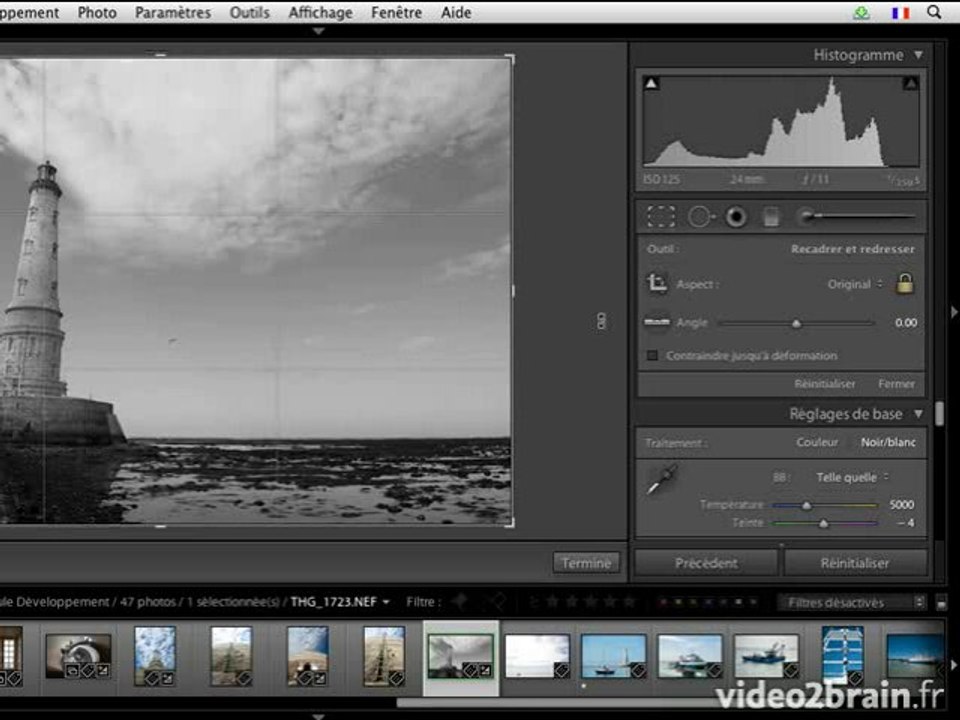Image resolution: width=960 pixels, height=720 pixels.
Task: Enable Contraindre jusqu'à déformation checkbox
Action: click(653, 355)
